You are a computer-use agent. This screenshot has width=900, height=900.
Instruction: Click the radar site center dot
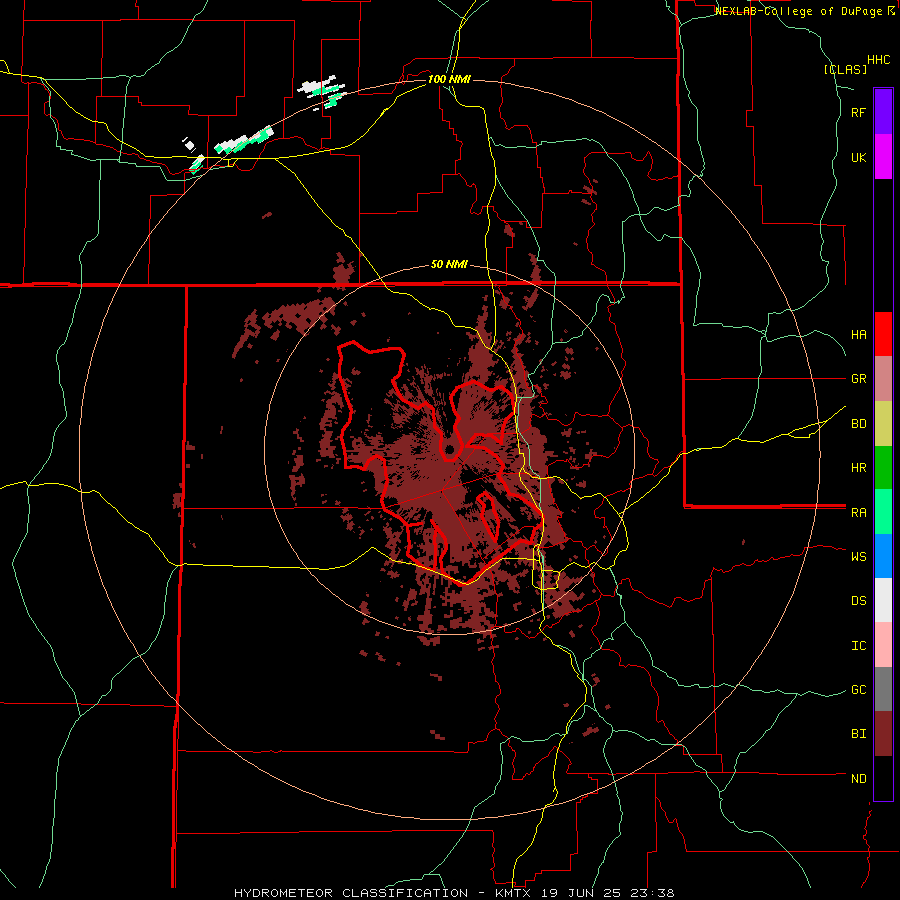tap(449, 449)
